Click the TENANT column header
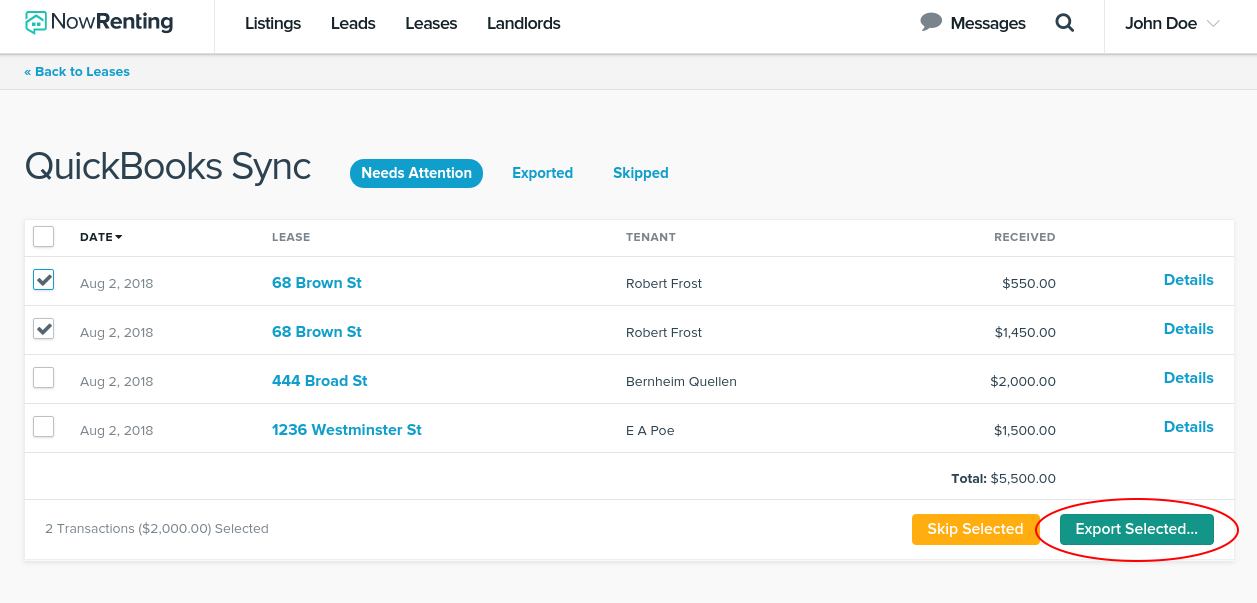Image resolution: width=1257 pixels, height=603 pixels. 651,237
